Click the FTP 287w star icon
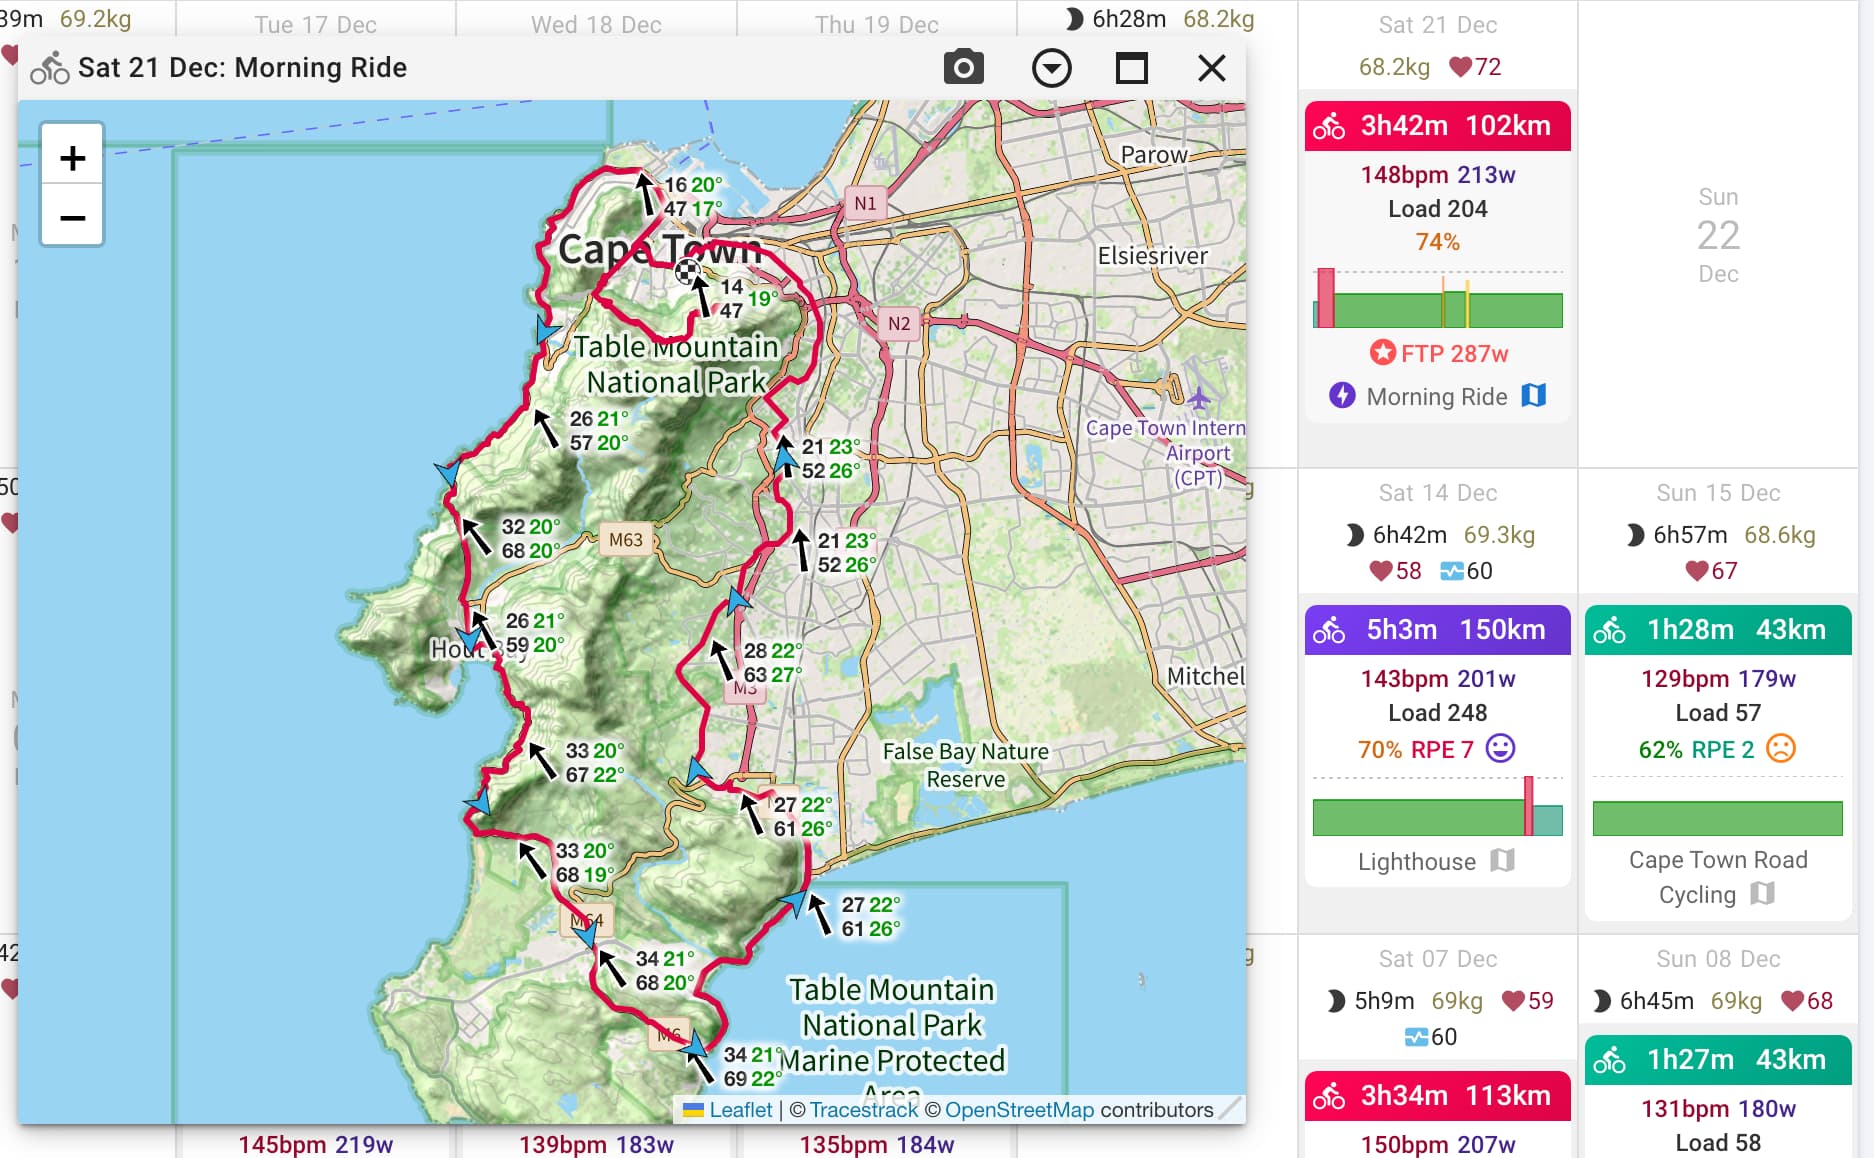This screenshot has width=1874, height=1158. click(1382, 352)
